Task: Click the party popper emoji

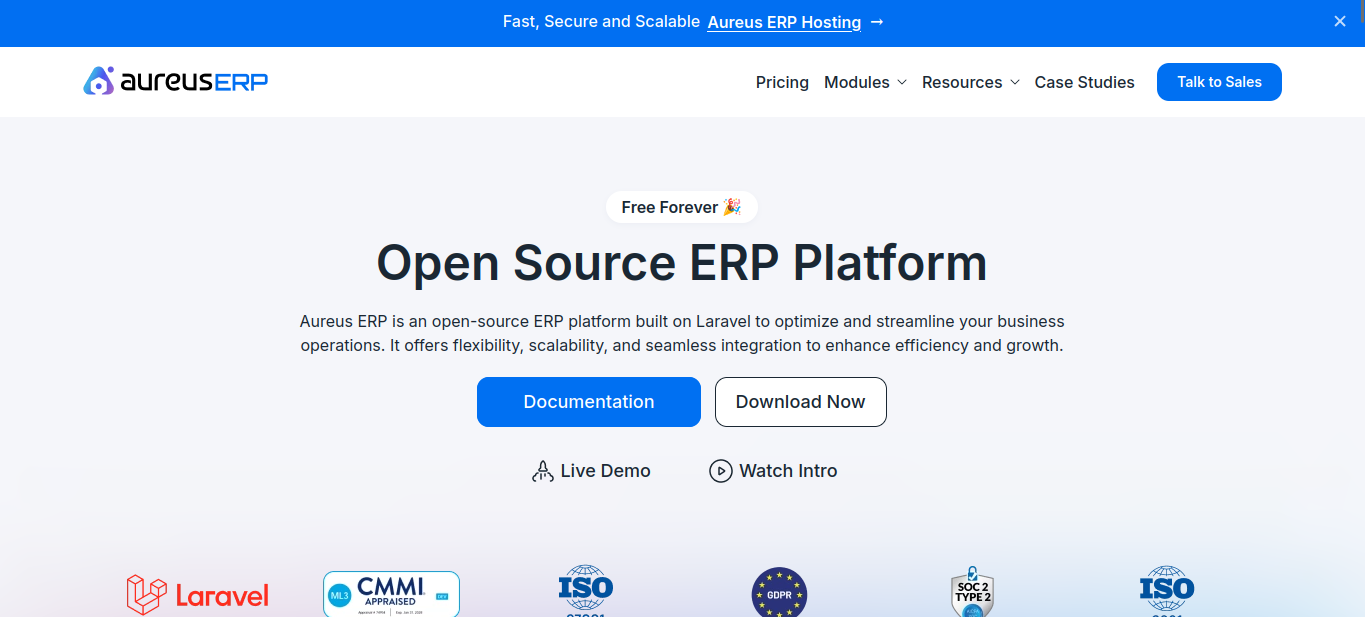Action: [x=732, y=207]
